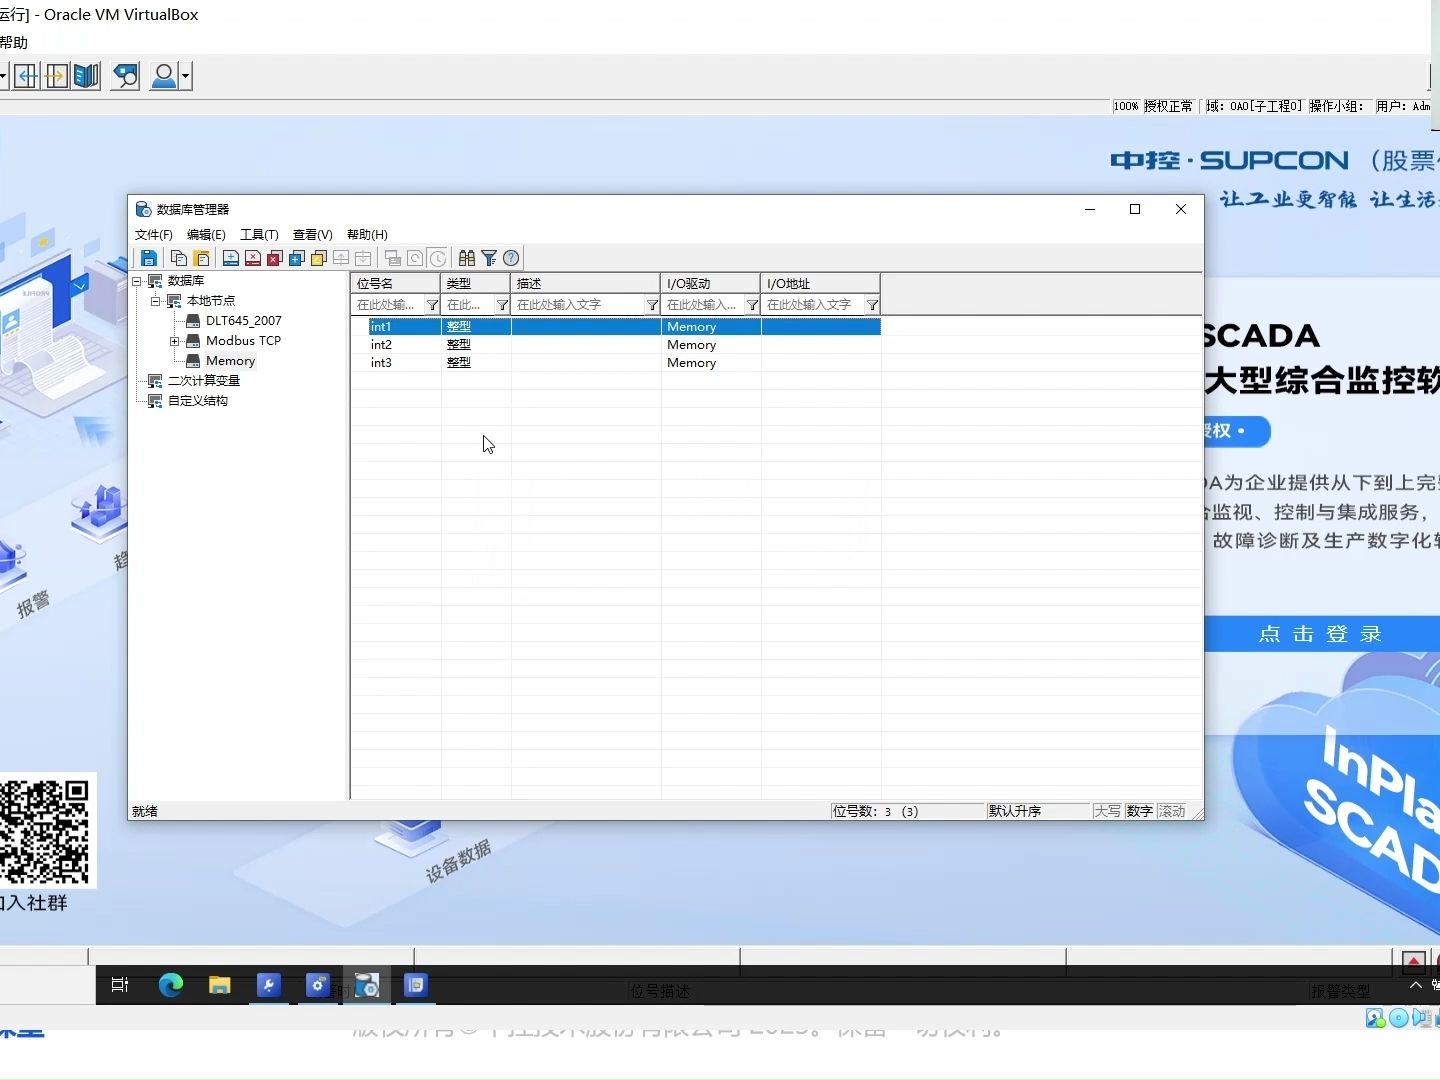Open the VirtualBox 帮助 menu at top
Screen dimensions: 1440x1080
click(x=14, y=43)
